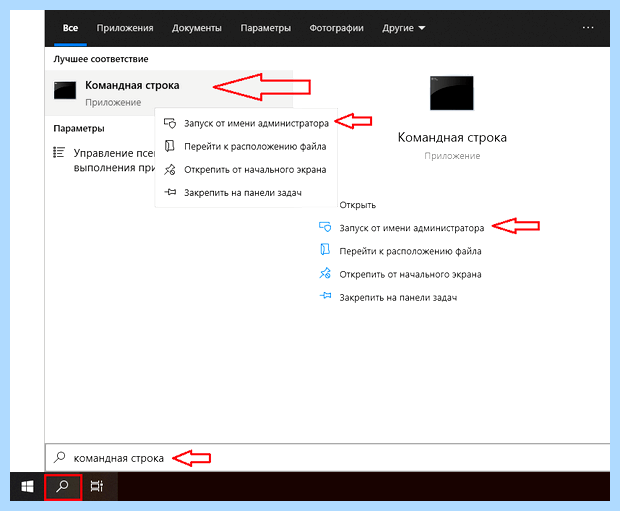Click the blue pin icon in the right panel
Screen dimensions: 620x511
pyautogui.click(x=325, y=296)
